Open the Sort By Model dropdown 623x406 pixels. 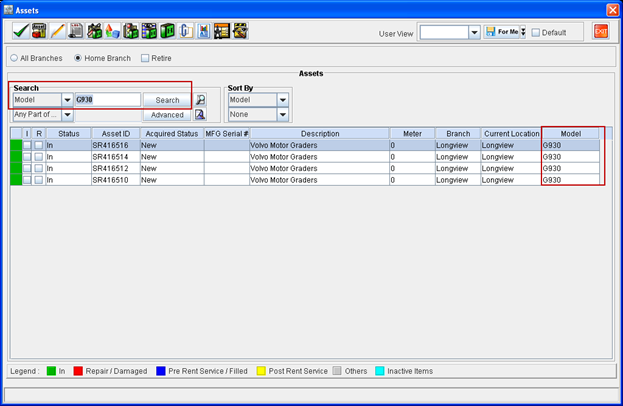[x=282, y=100]
